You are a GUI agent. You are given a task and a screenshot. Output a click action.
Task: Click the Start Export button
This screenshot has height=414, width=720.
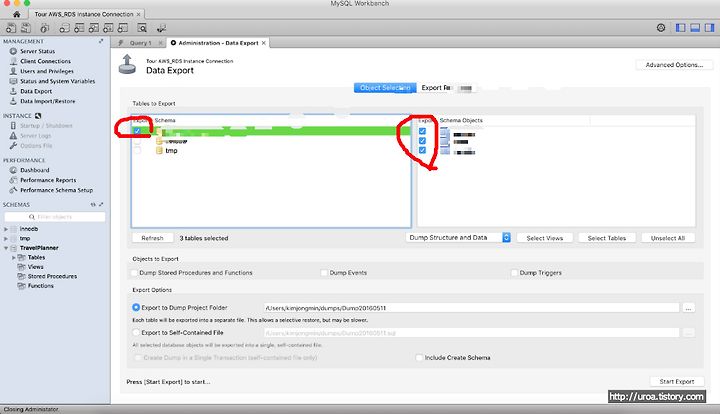[x=677, y=381]
